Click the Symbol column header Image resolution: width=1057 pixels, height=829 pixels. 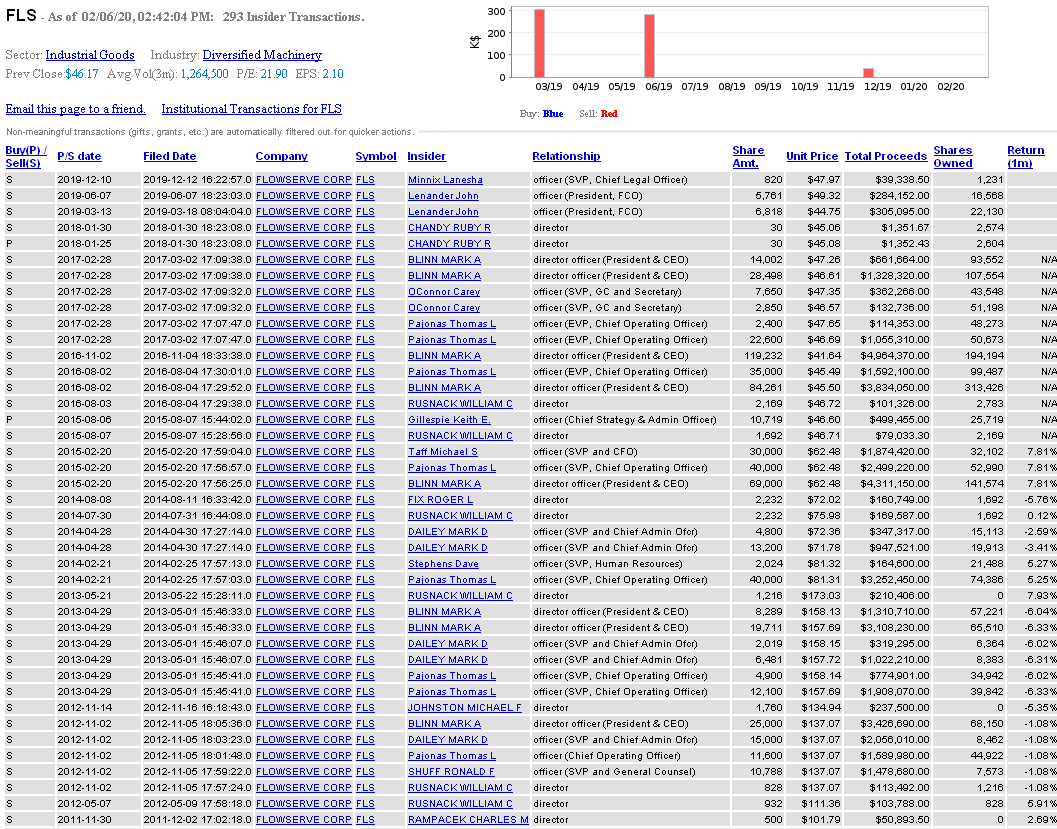376,156
